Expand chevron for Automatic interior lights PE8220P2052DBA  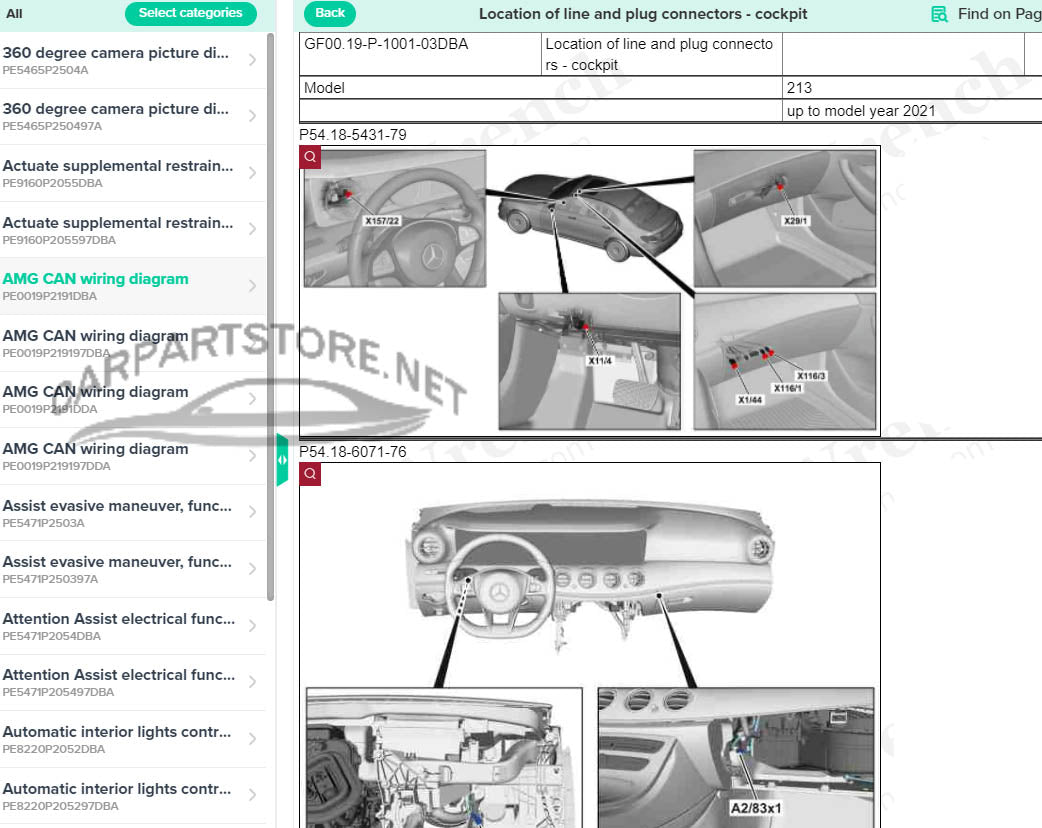pyautogui.click(x=251, y=739)
